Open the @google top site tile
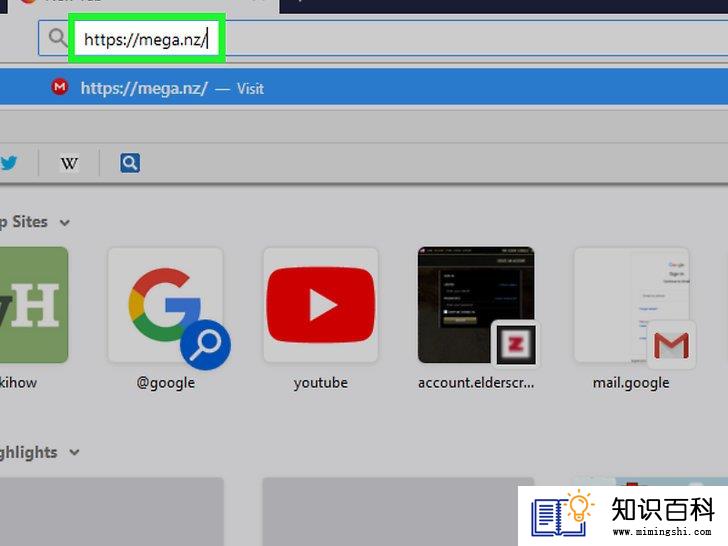The image size is (728, 546). 165,305
